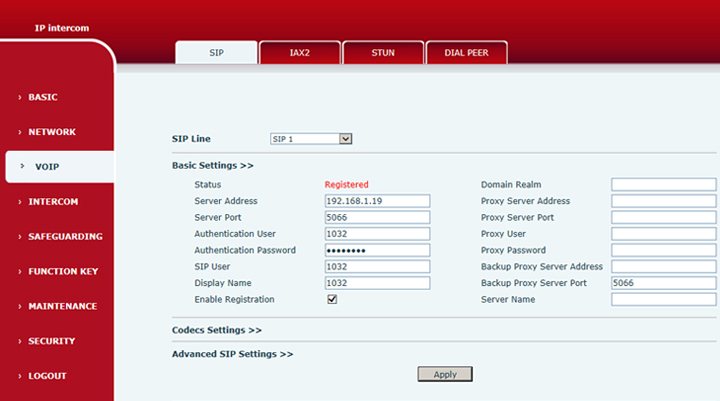Screen dimensions: 720x401
Task: Switch to the IAX2 tab
Action: [x=300, y=53]
